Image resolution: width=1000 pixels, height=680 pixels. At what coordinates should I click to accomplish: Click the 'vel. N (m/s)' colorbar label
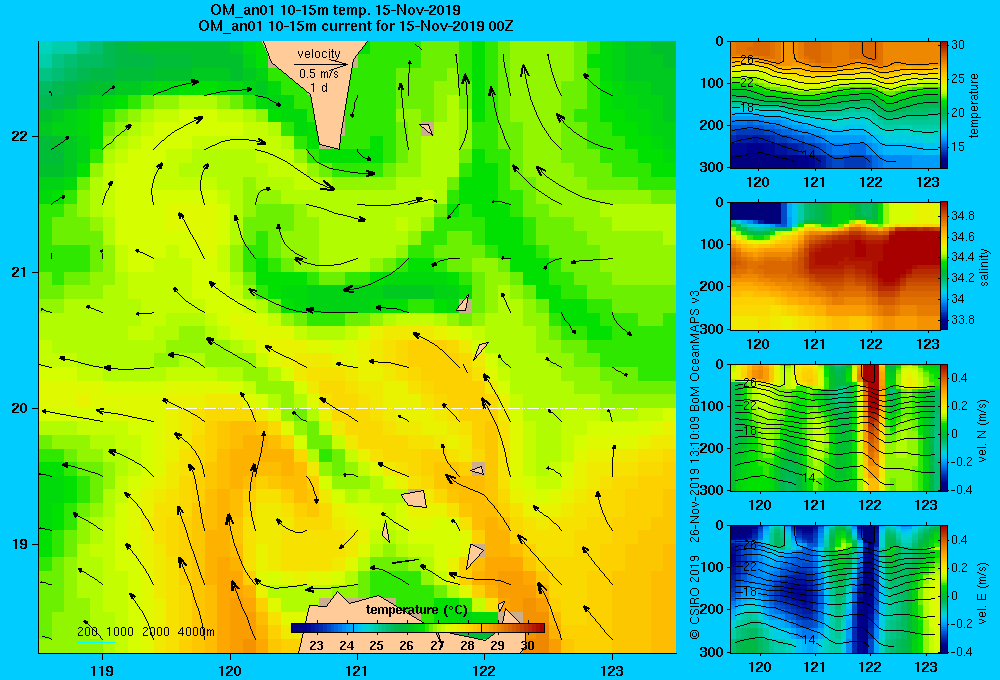tap(982, 430)
